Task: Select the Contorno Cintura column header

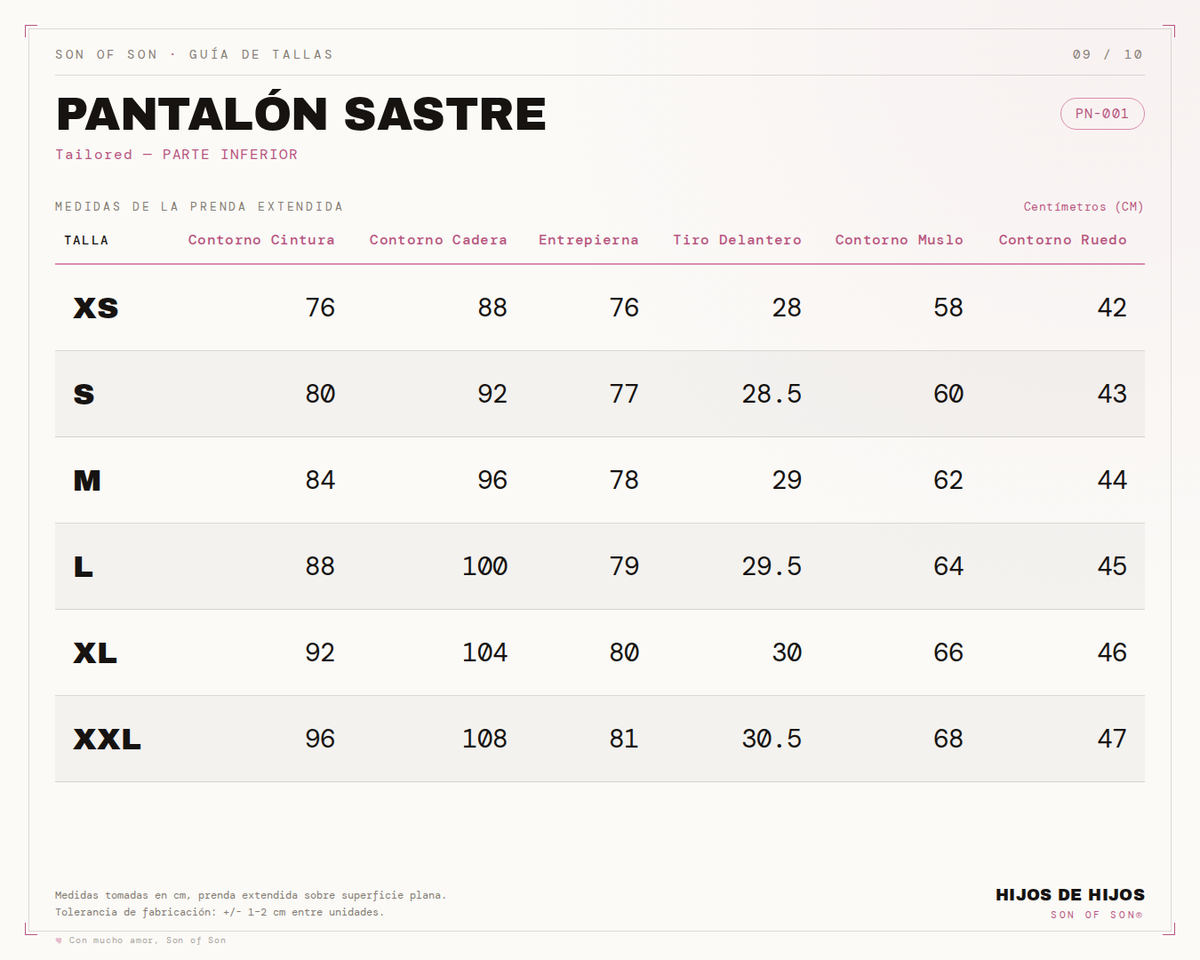Action: [261, 240]
